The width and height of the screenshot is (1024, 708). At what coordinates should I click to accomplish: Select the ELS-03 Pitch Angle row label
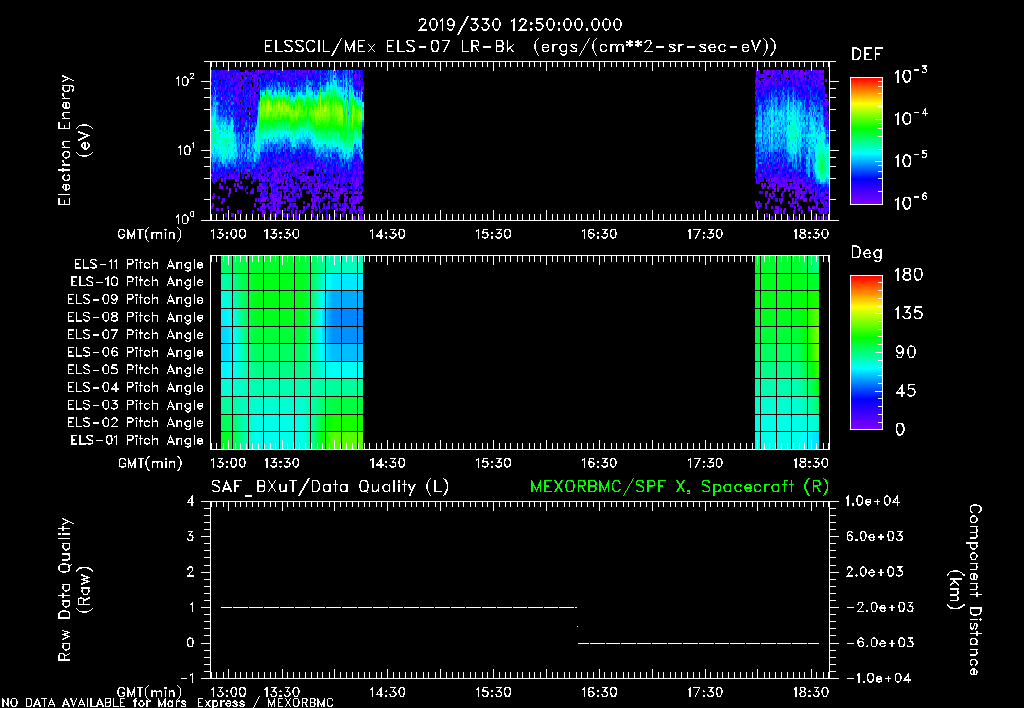[135, 405]
